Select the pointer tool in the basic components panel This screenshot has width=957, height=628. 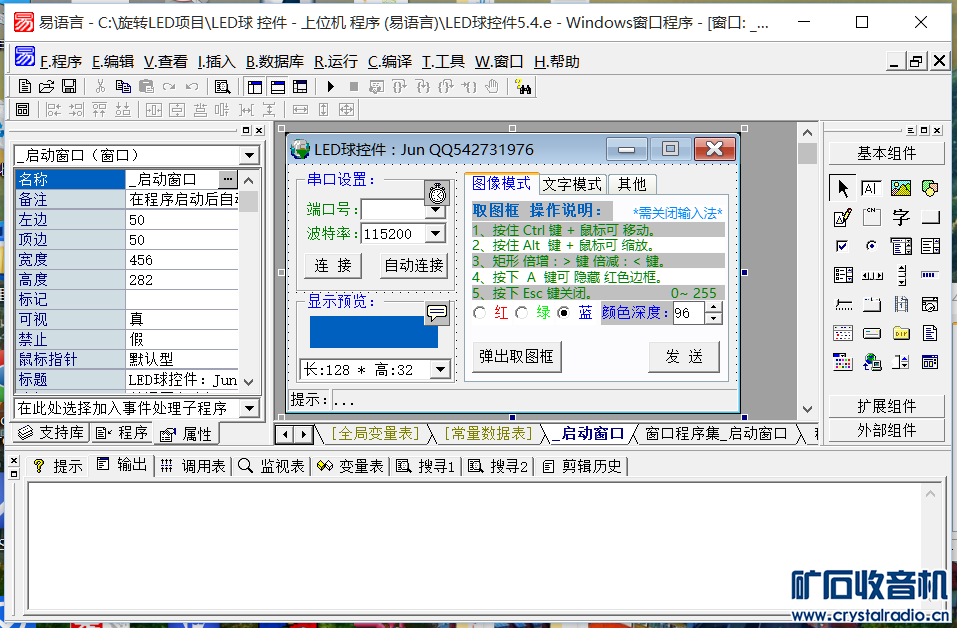842,188
